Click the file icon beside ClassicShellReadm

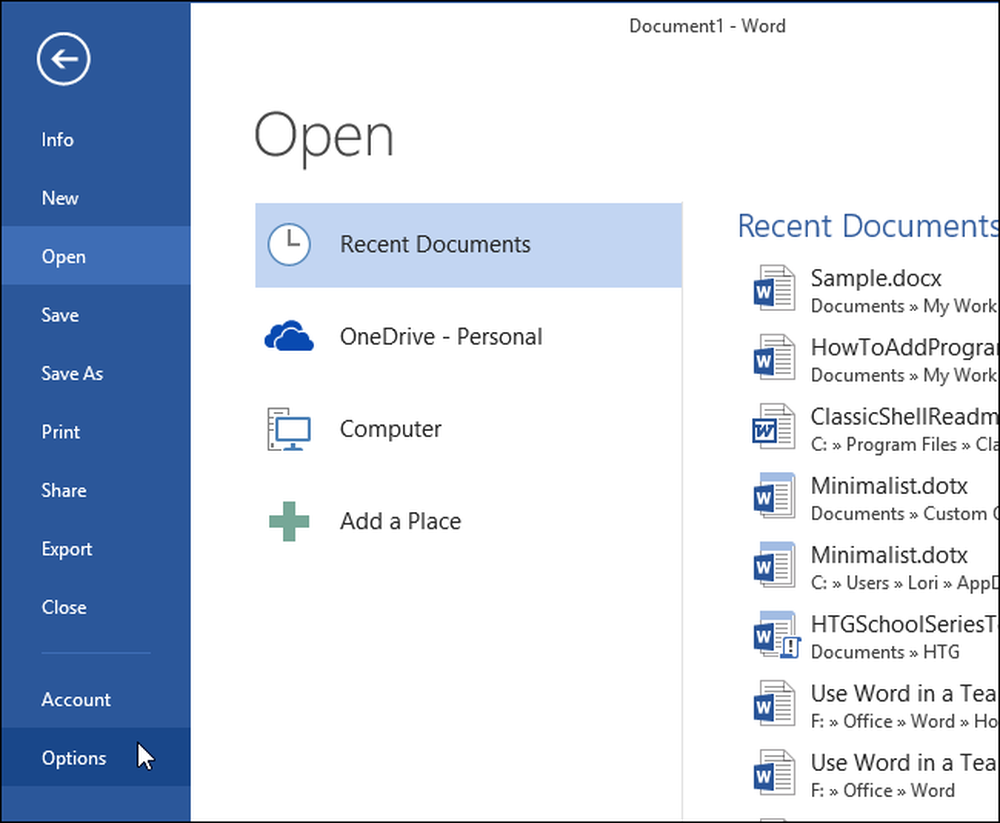click(774, 427)
